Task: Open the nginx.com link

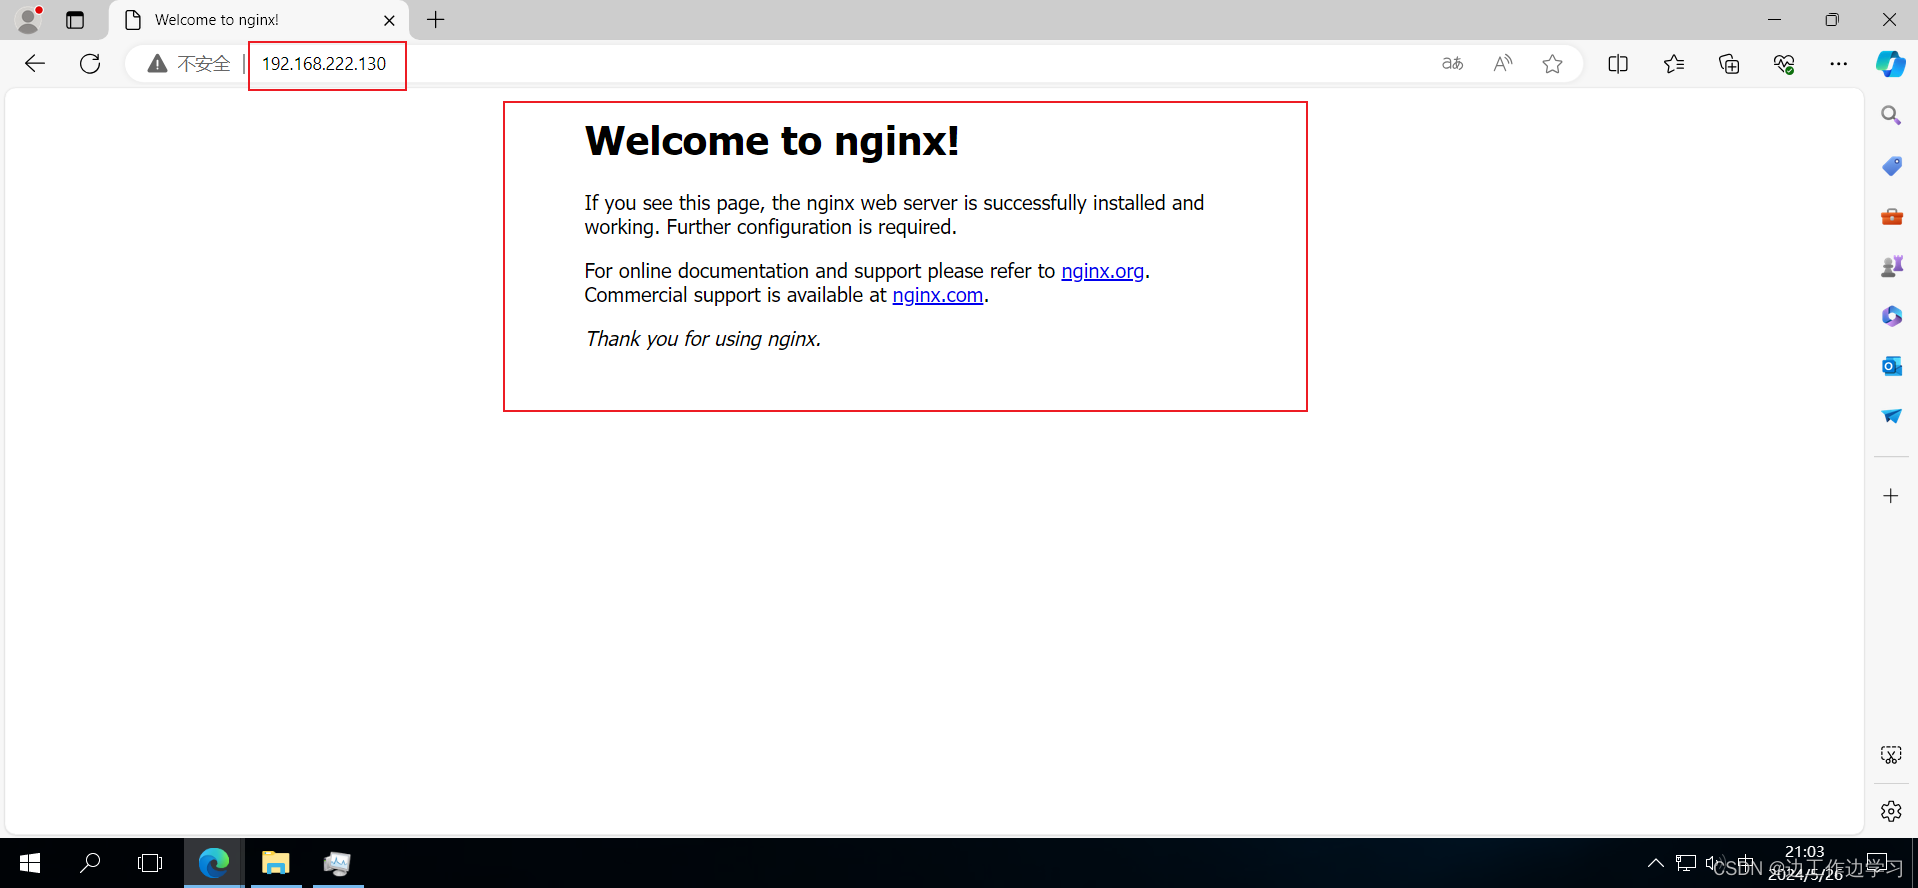Action: click(937, 295)
